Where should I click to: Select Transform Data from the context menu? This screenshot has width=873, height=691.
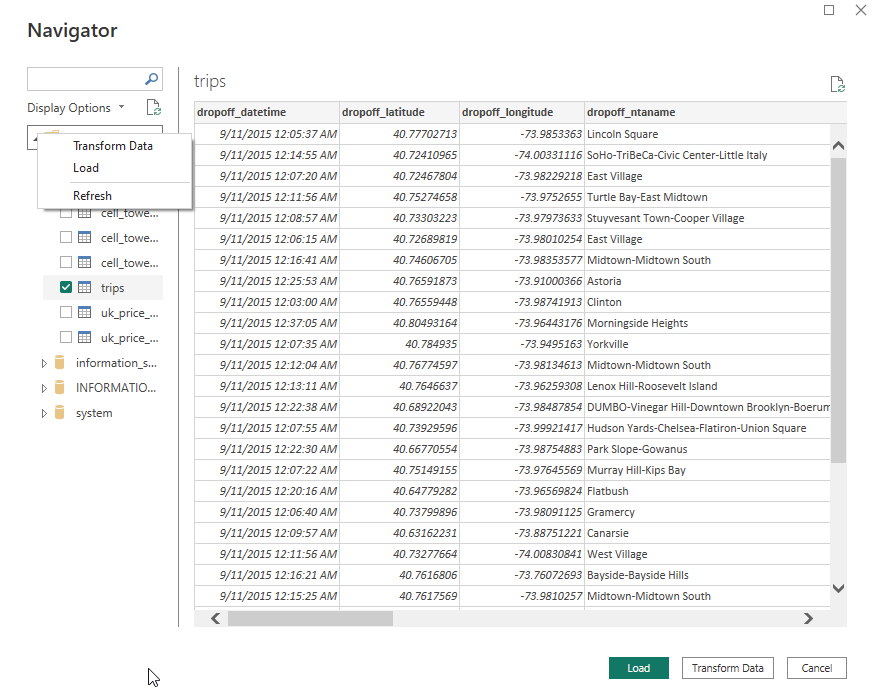point(113,146)
